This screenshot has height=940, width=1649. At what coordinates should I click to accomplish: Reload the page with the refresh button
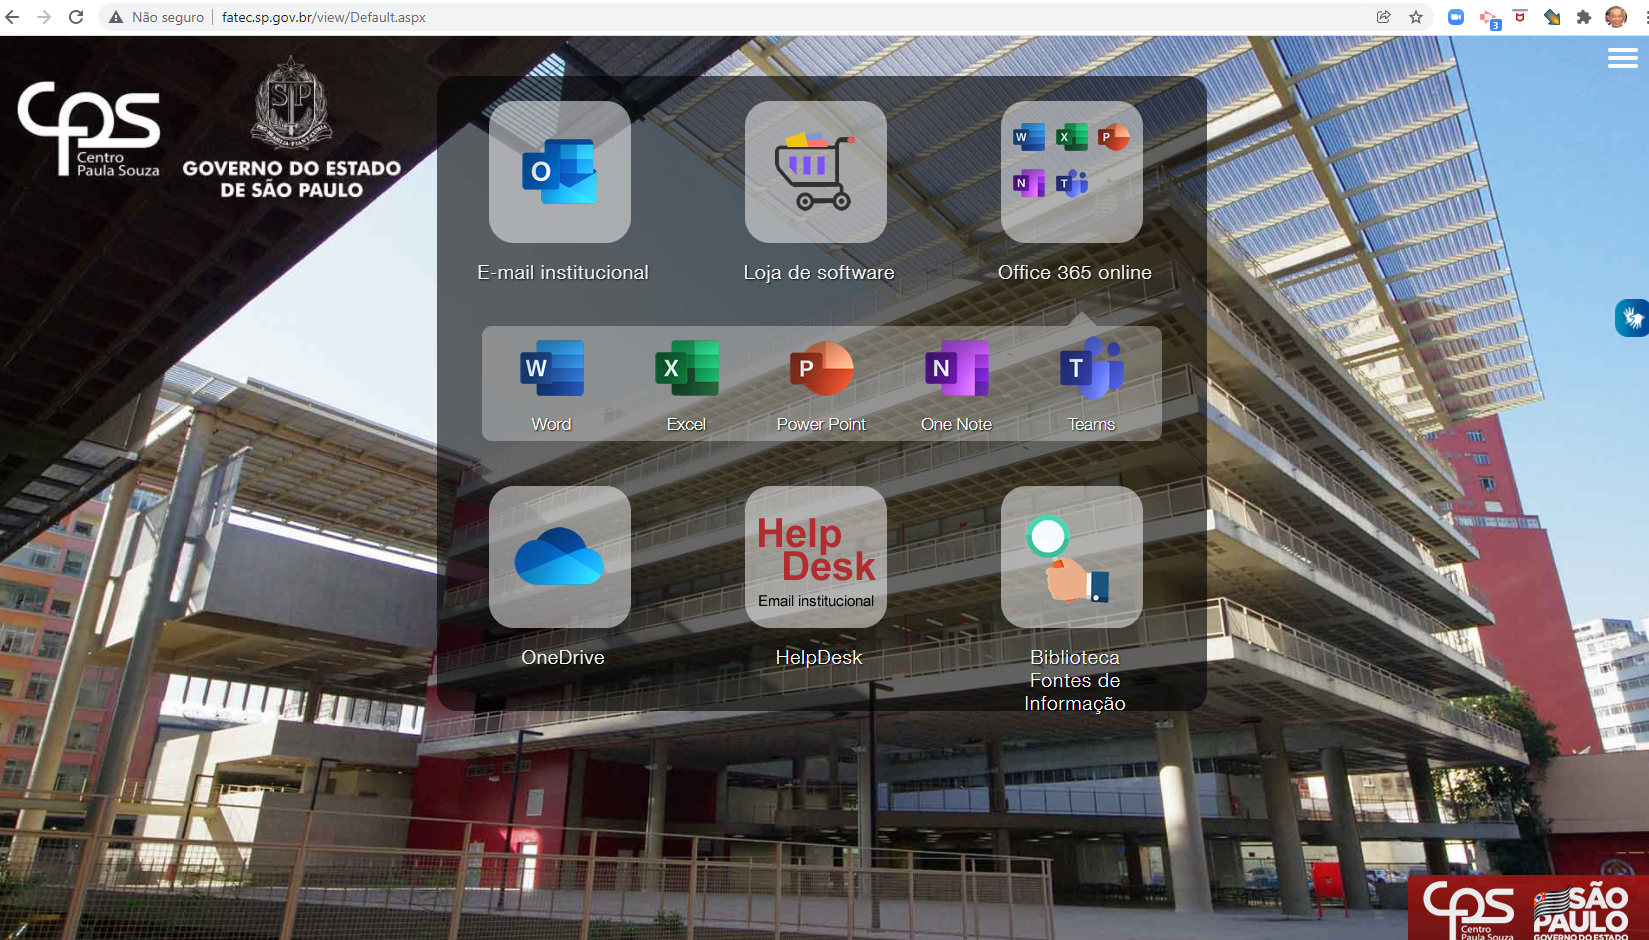pyautogui.click(x=76, y=17)
